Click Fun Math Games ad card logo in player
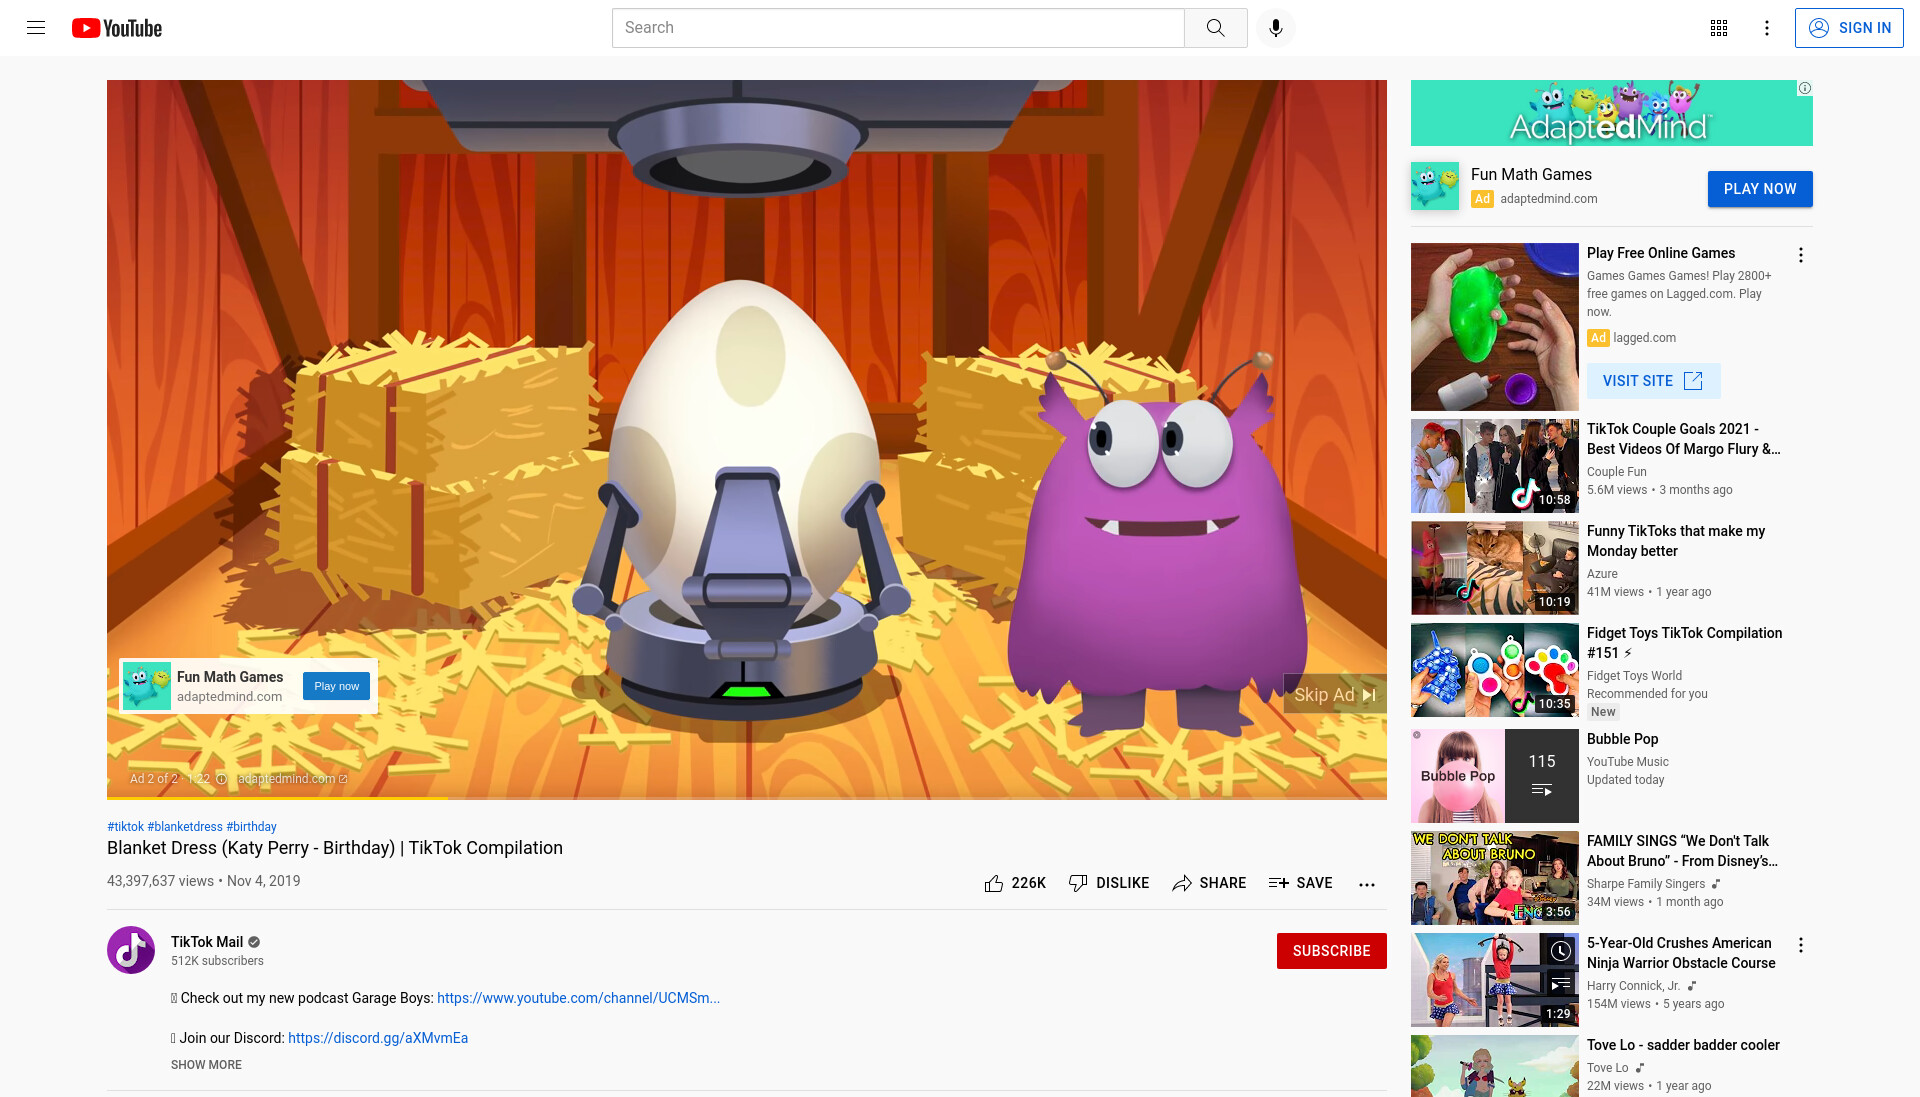Image resolution: width=1920 pixels, height=1097 pixels. pos(146,686)
